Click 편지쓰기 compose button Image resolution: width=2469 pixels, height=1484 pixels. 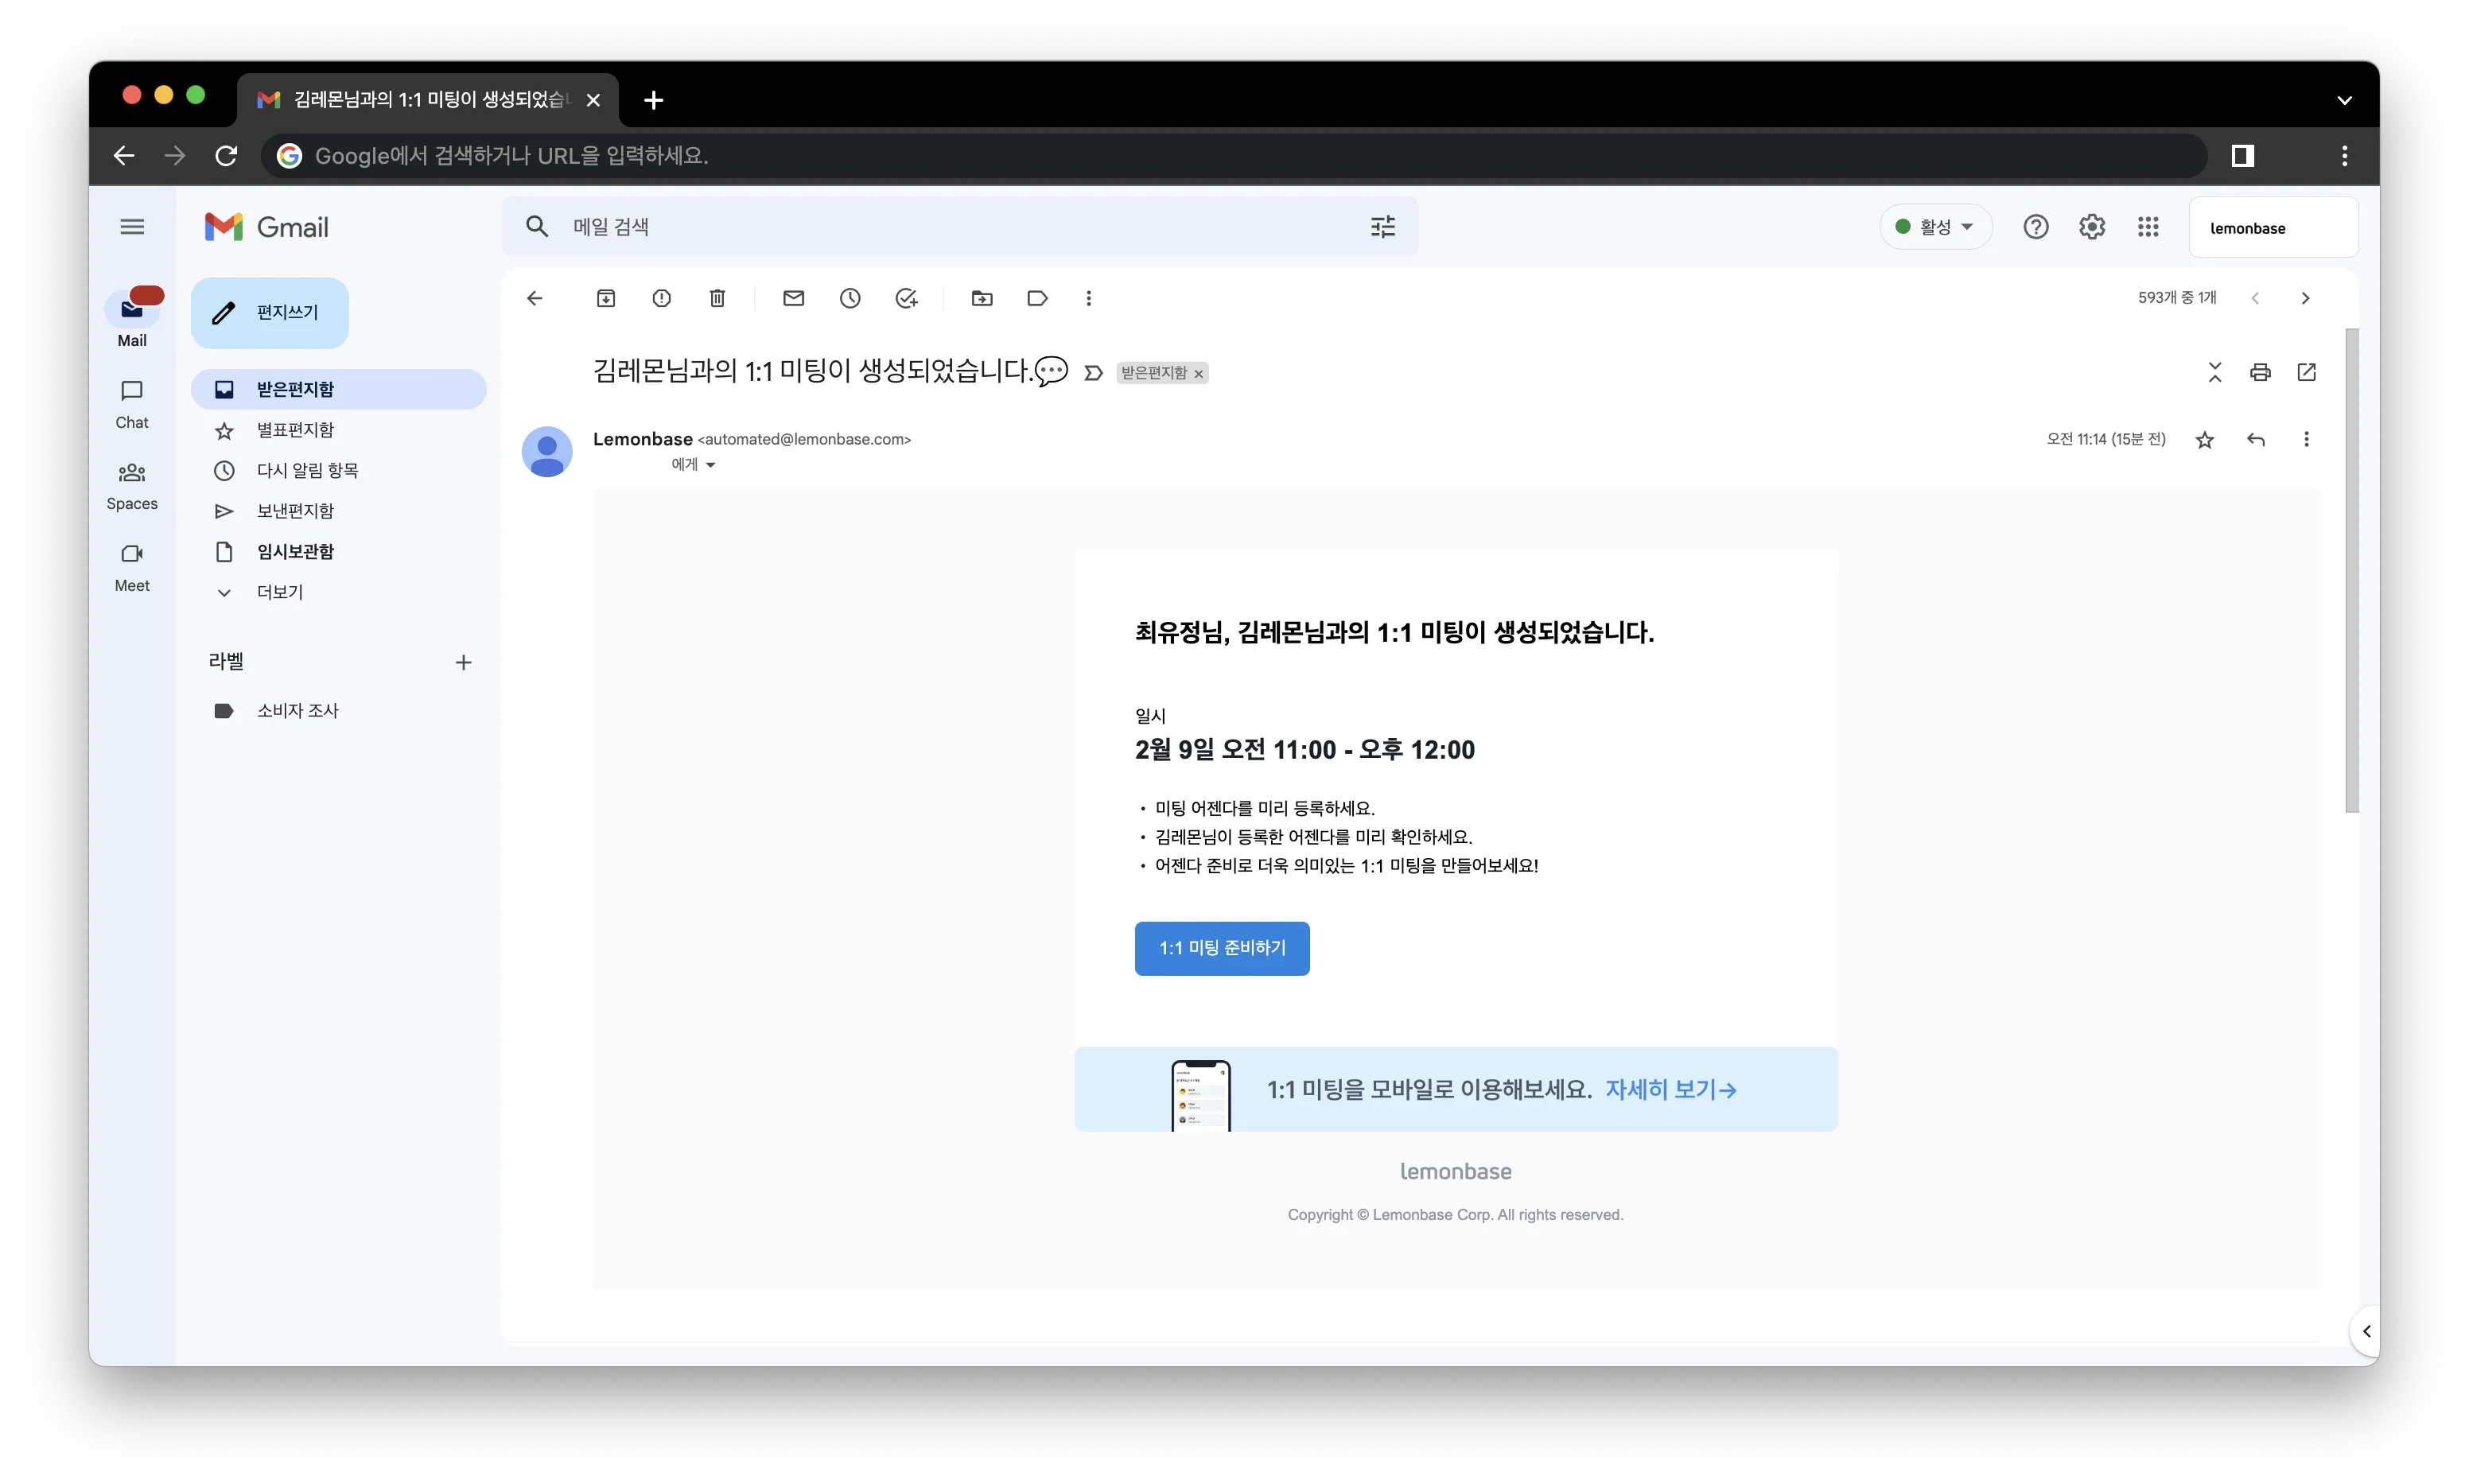click(270, 313)
